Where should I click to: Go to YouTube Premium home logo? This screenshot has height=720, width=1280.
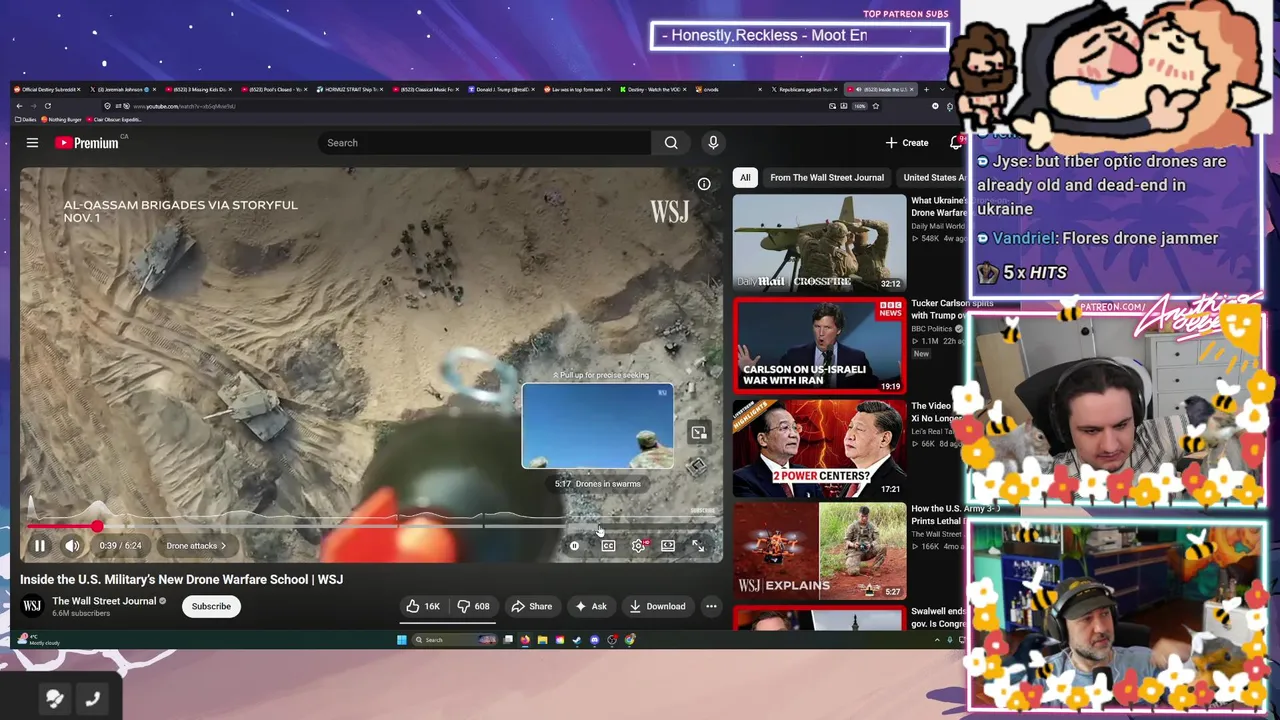(86, 143)
